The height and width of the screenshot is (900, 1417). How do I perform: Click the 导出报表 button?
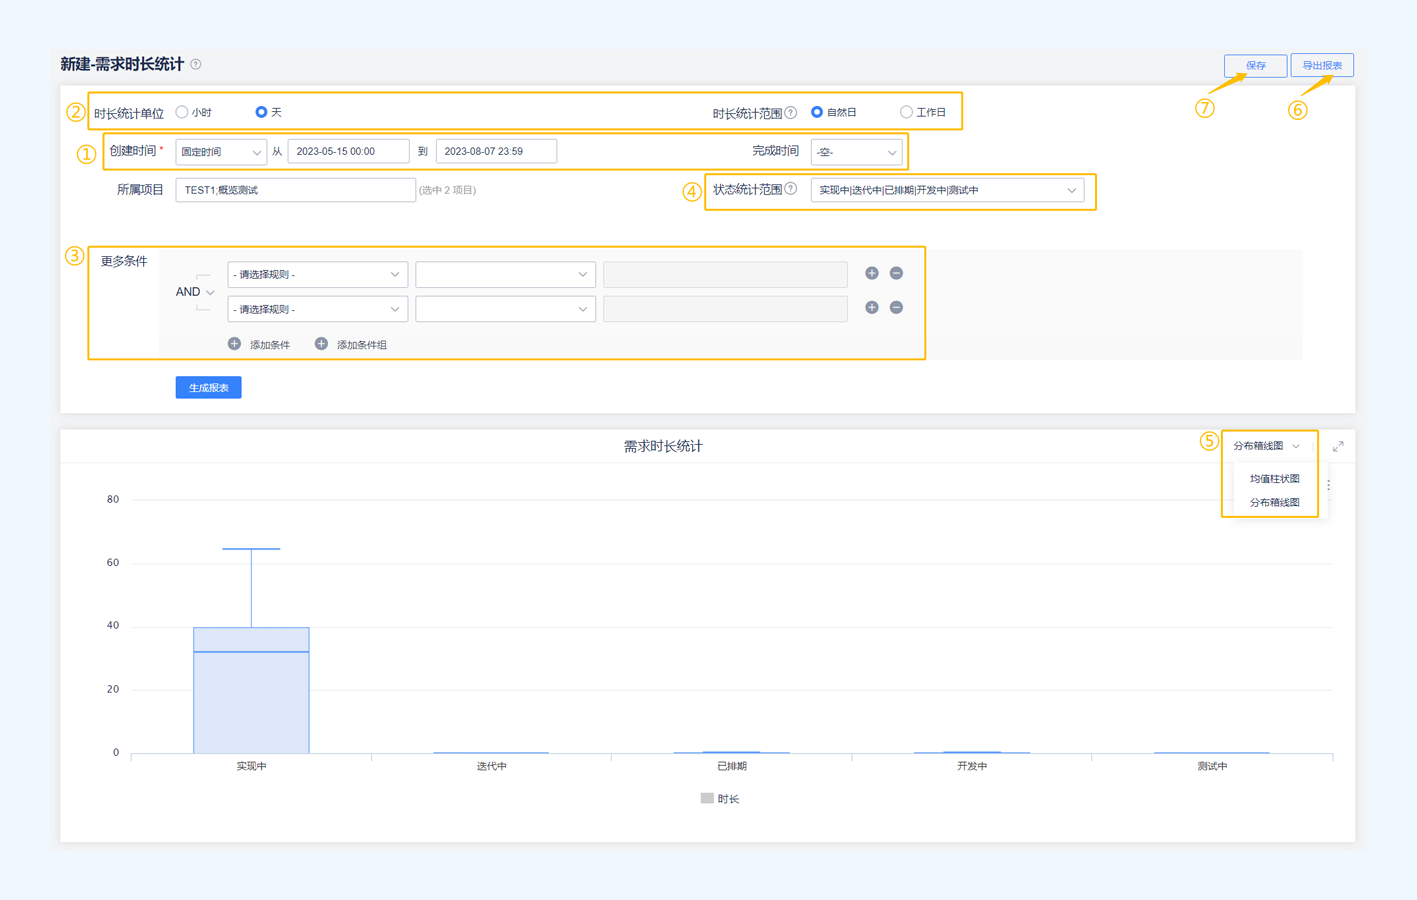click(x=1322, y=65)
